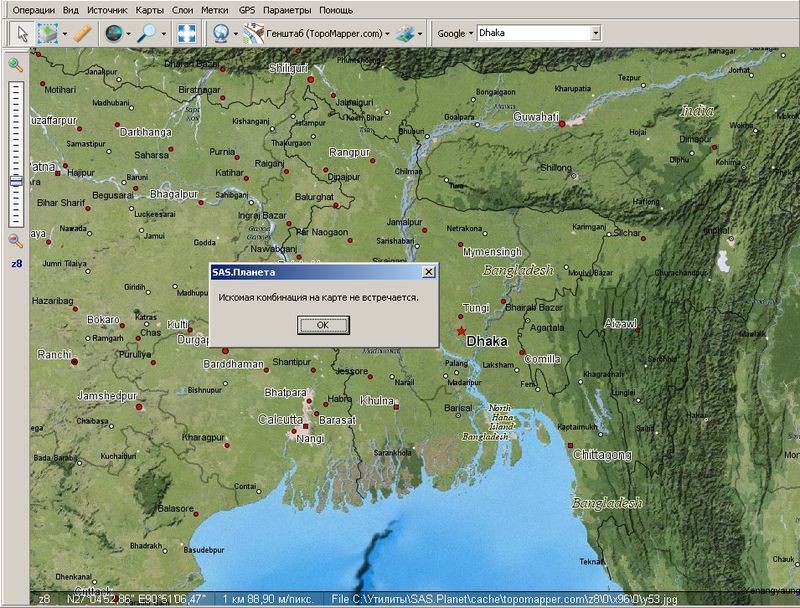Screen dimensions: 800x608
Task: Click the globe map overview icon
Action: click(113, 33)
